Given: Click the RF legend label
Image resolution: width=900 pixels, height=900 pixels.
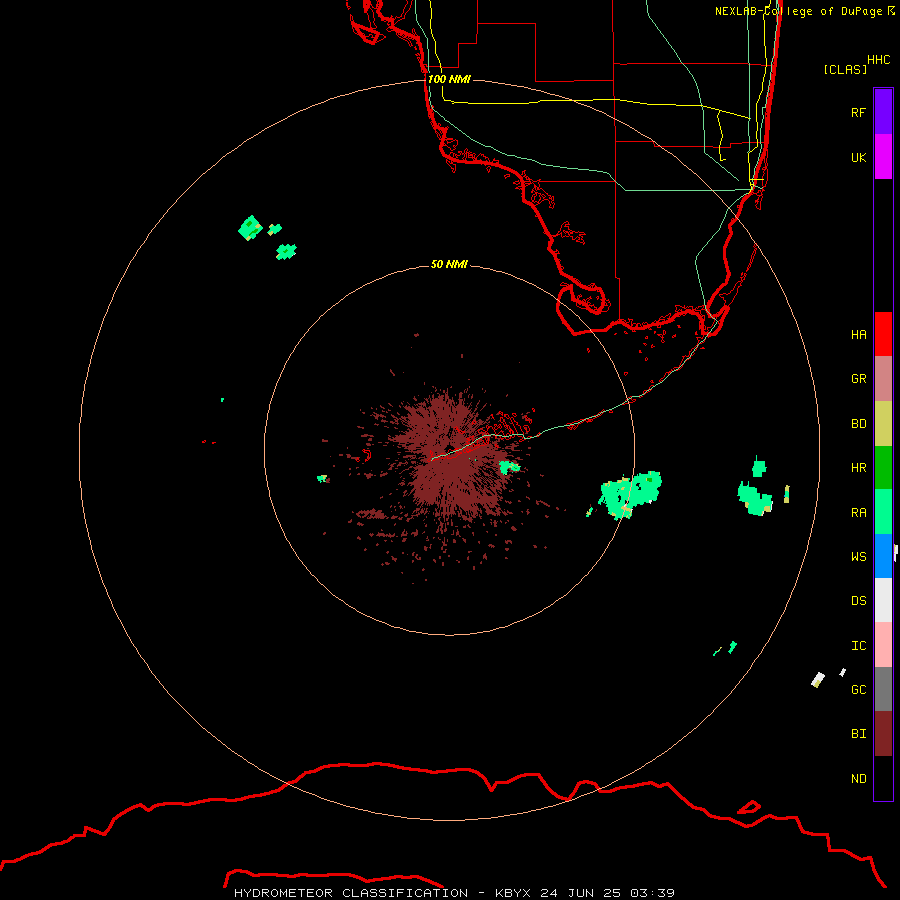Looking at the screenshot, I should (858, 112).
